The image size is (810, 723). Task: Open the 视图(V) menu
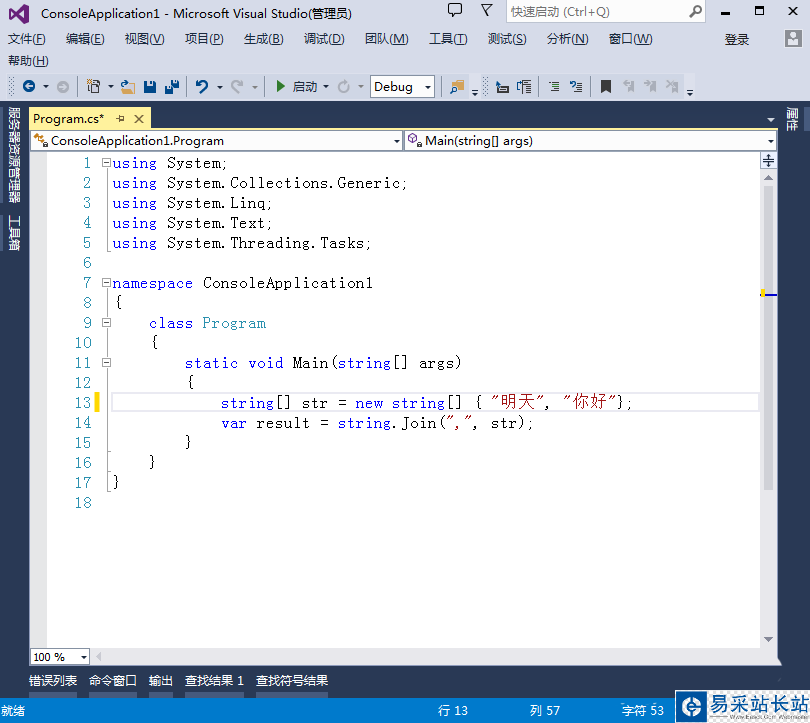point(145,39)
